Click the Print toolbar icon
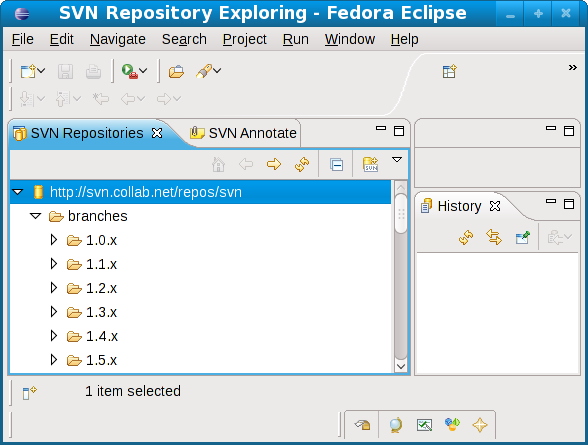 93,71
